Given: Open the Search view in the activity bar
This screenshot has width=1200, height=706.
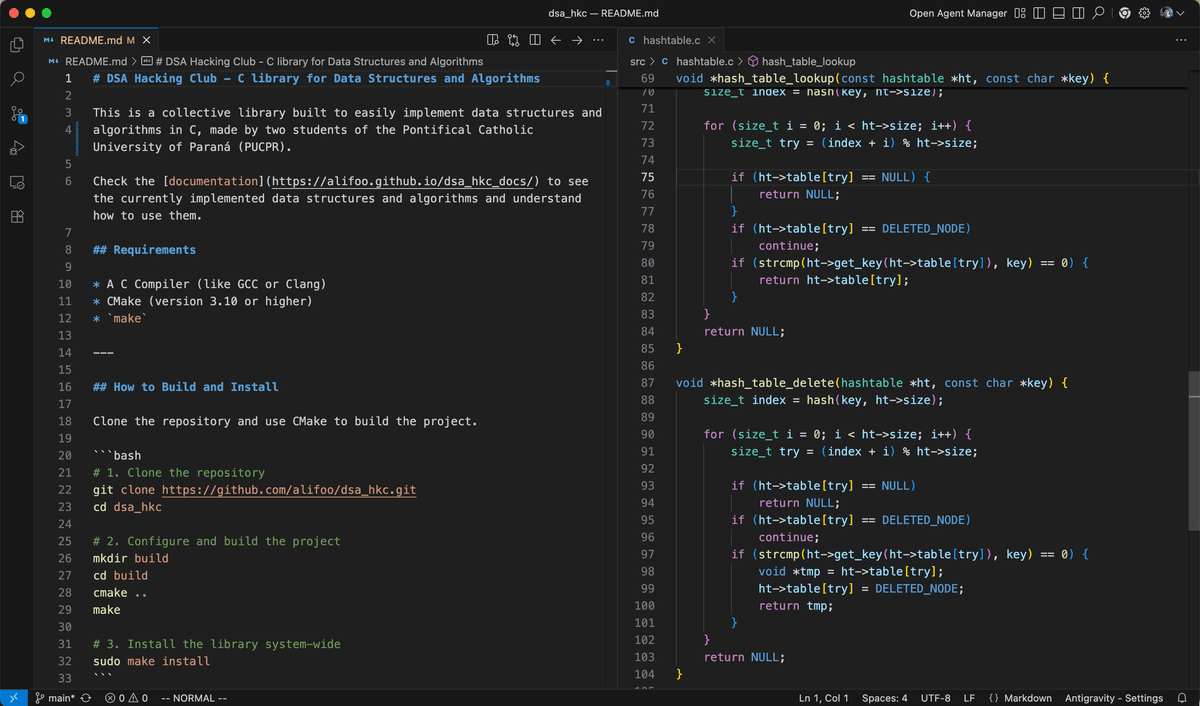Looking at the screenshot, I should pos(16,76).
